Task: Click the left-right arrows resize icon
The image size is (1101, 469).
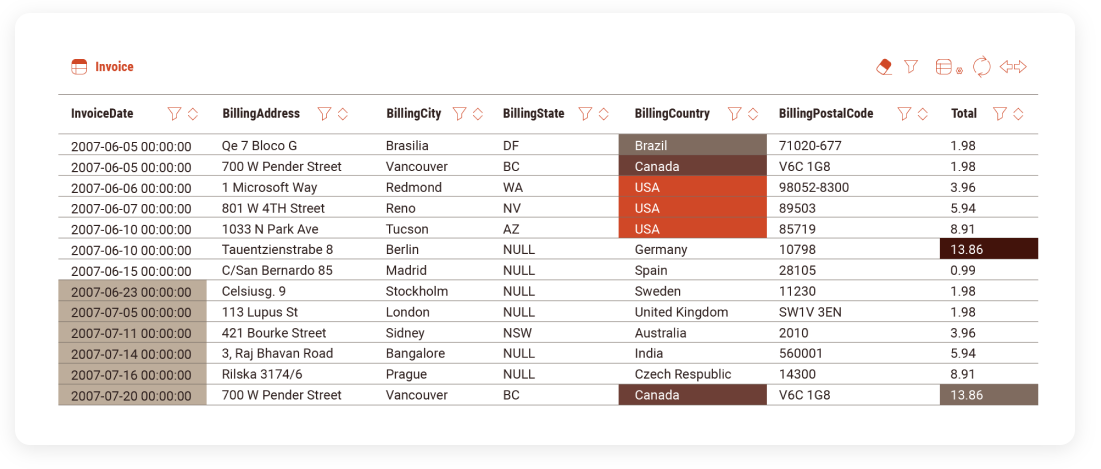Action: tap(1013, 67)
